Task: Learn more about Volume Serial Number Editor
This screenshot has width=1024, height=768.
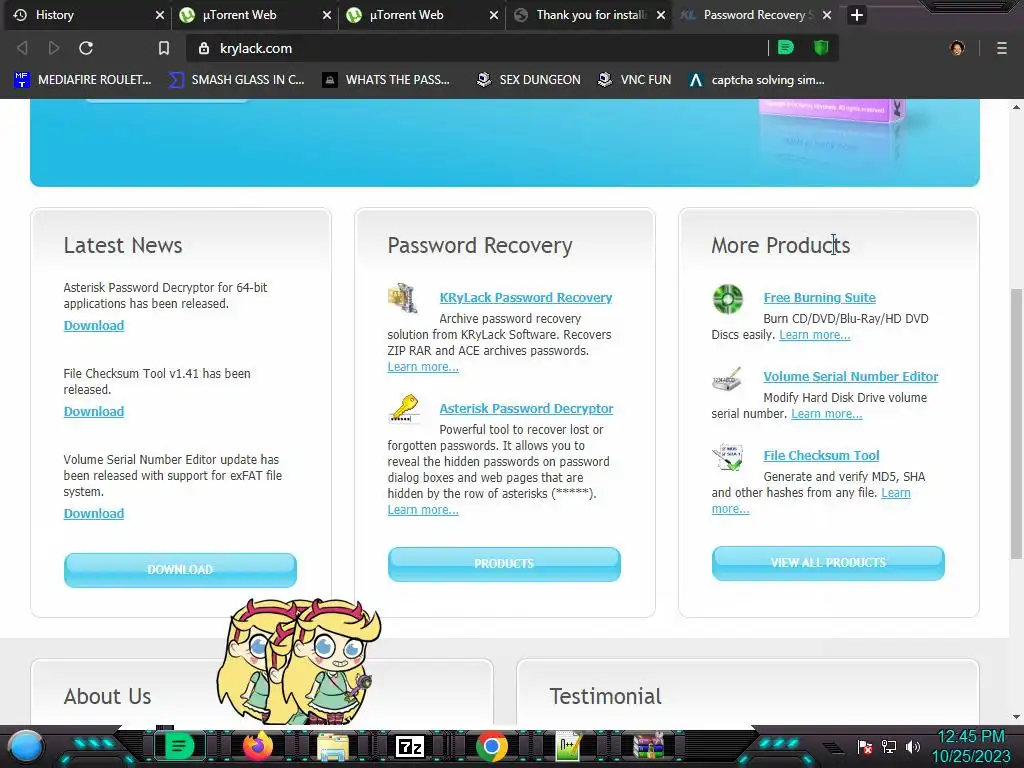Action: [x=827, y=413]
